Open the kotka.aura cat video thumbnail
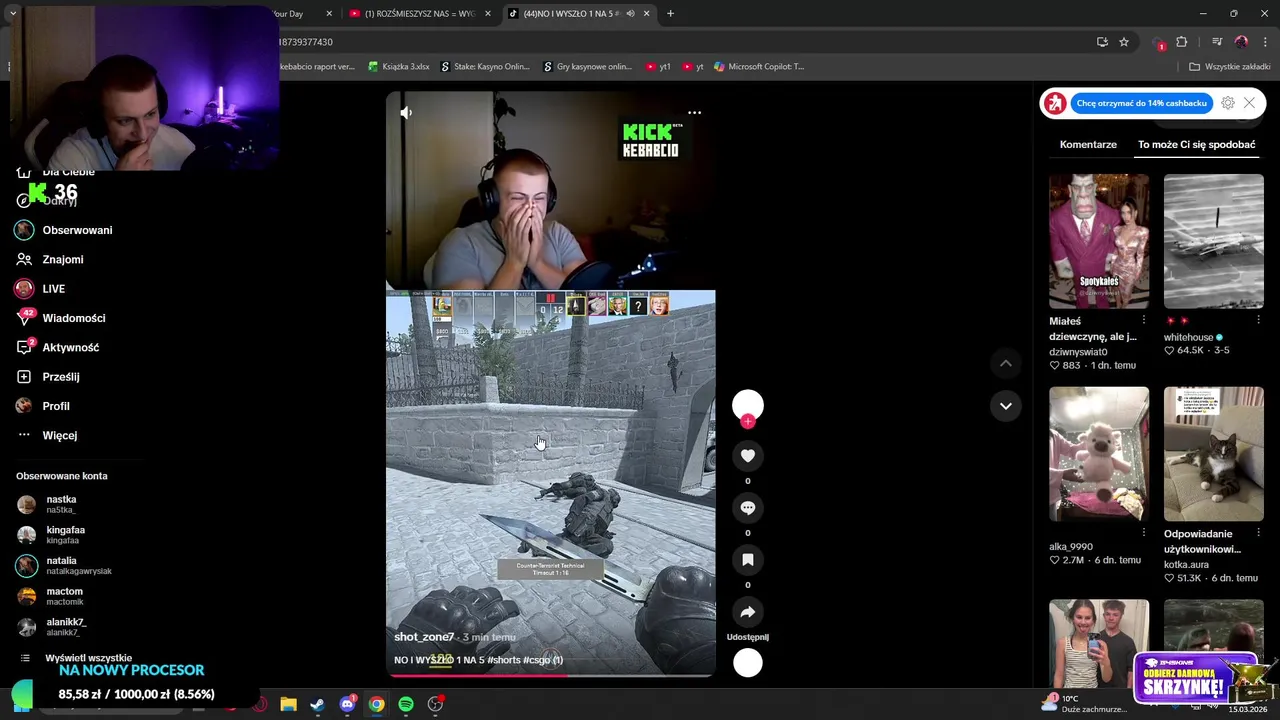The width and height of the screenshot is (1280, 720). point(1214,454)
